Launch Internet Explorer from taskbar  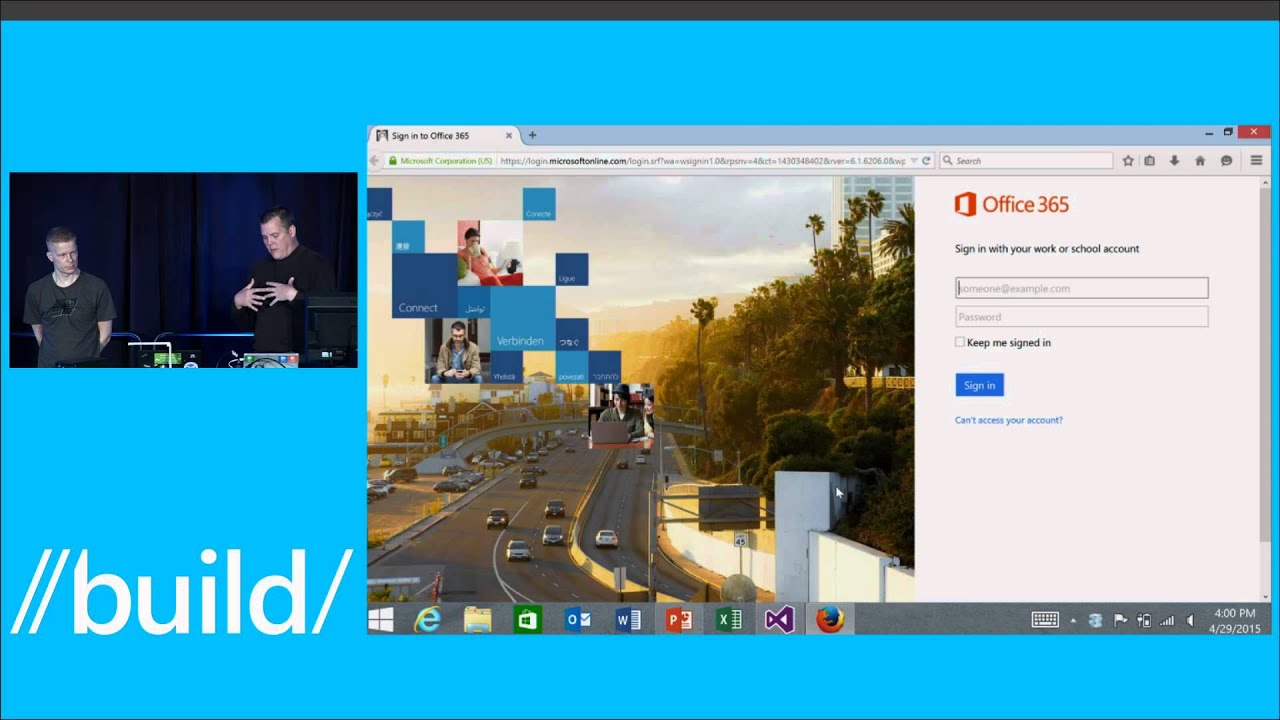[x=428, y=620]
